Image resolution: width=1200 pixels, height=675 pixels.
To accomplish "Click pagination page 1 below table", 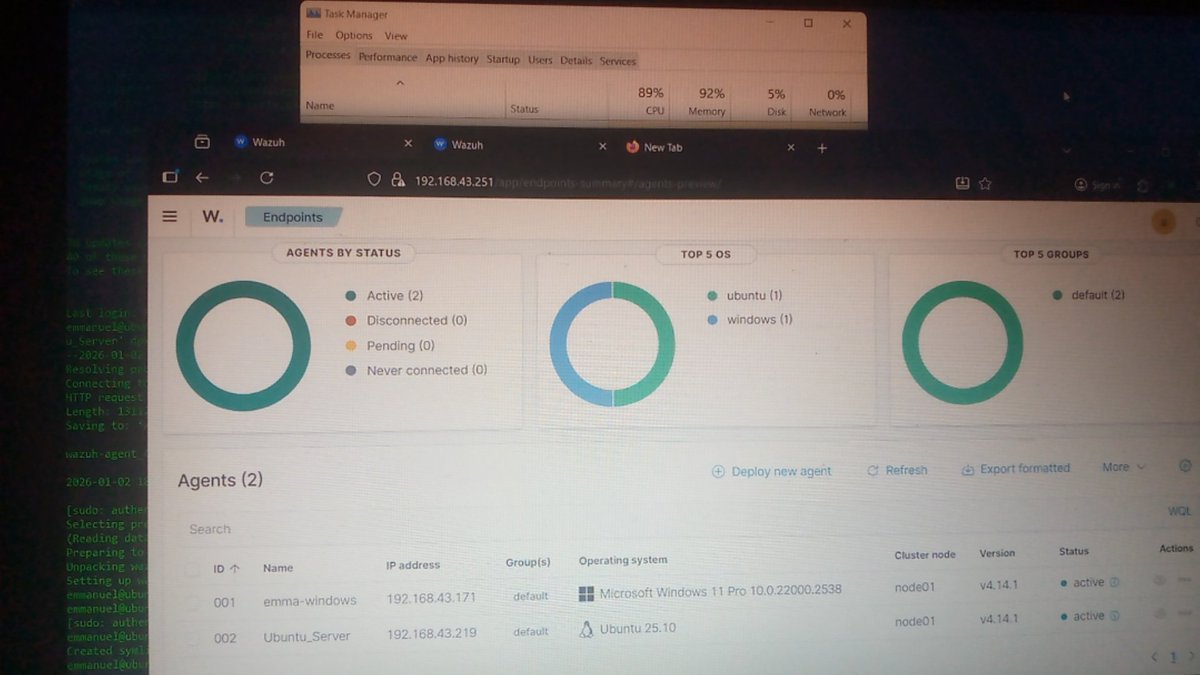I will pos(1174,658).
